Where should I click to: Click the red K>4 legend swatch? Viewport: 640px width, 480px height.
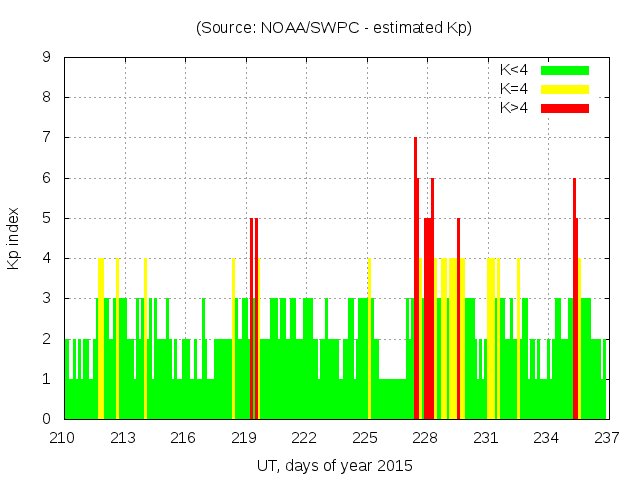pos(565,107)
